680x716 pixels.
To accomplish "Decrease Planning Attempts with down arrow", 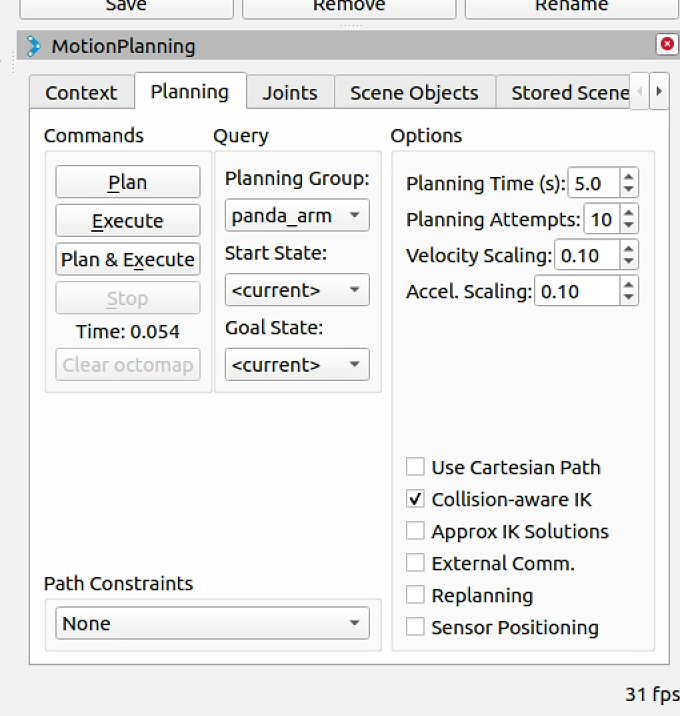I will (629, 225).
